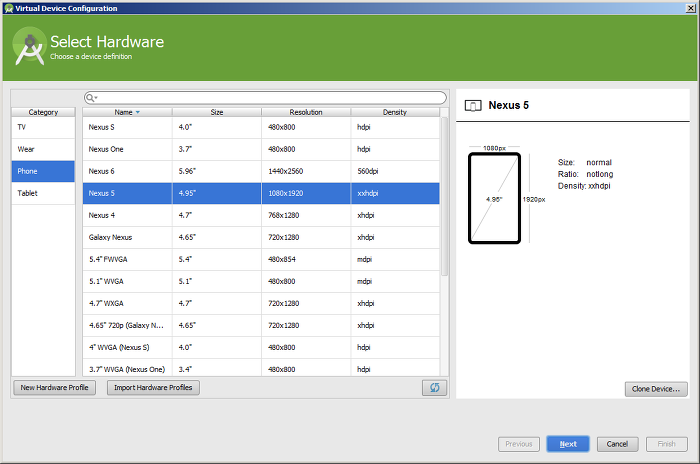The image size is (700, 464).
Task: Click the phone outline preview diagram
Action: tap(494, 198)
